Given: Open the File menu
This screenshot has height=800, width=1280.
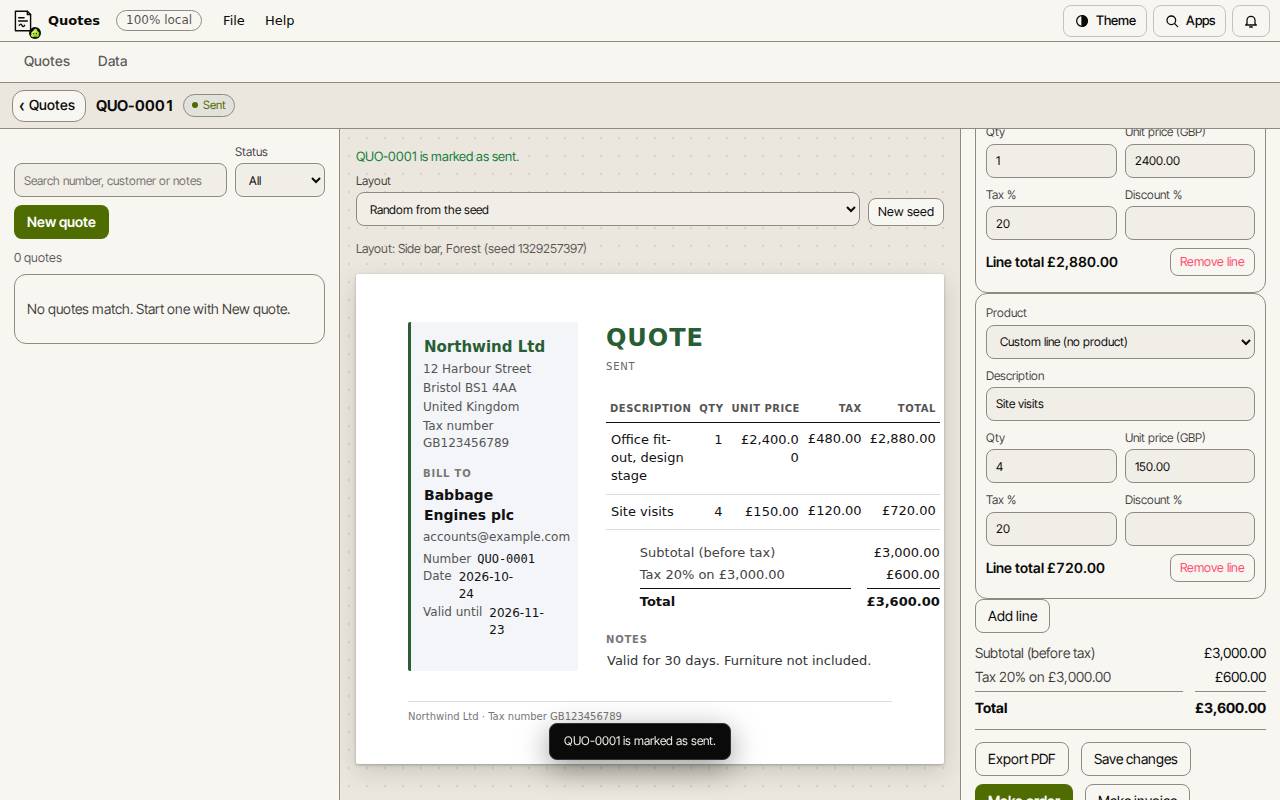Looking at the screenshot, I should tap(234, 21).
